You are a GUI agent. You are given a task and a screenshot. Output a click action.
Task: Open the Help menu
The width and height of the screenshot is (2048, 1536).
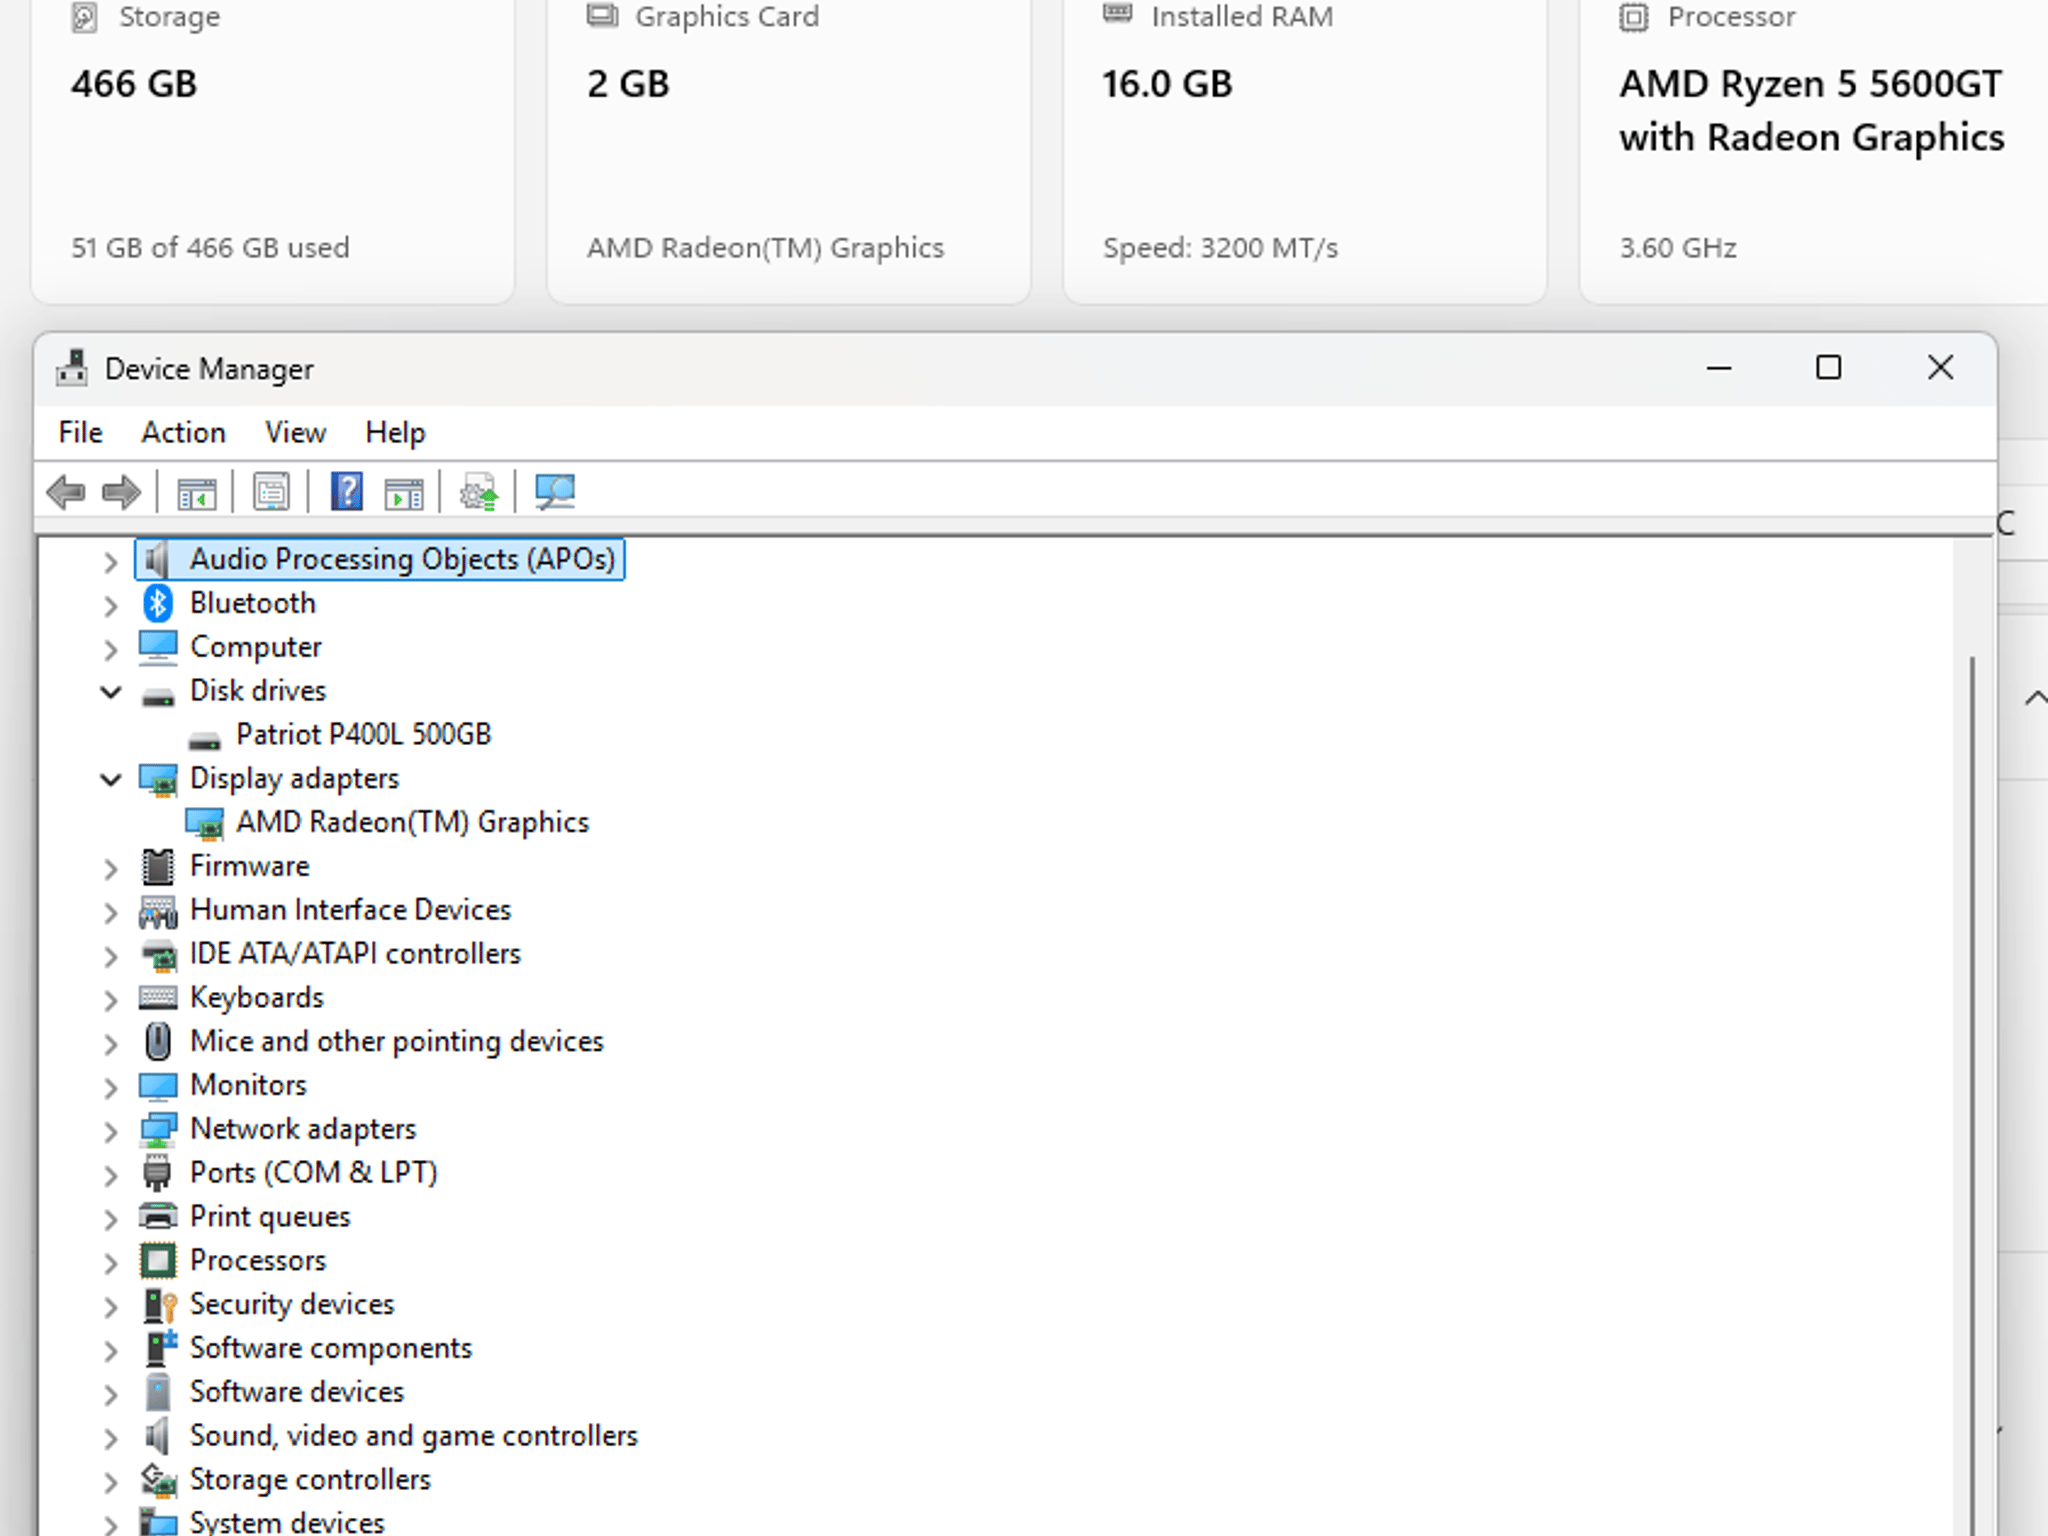click(395, 432)
